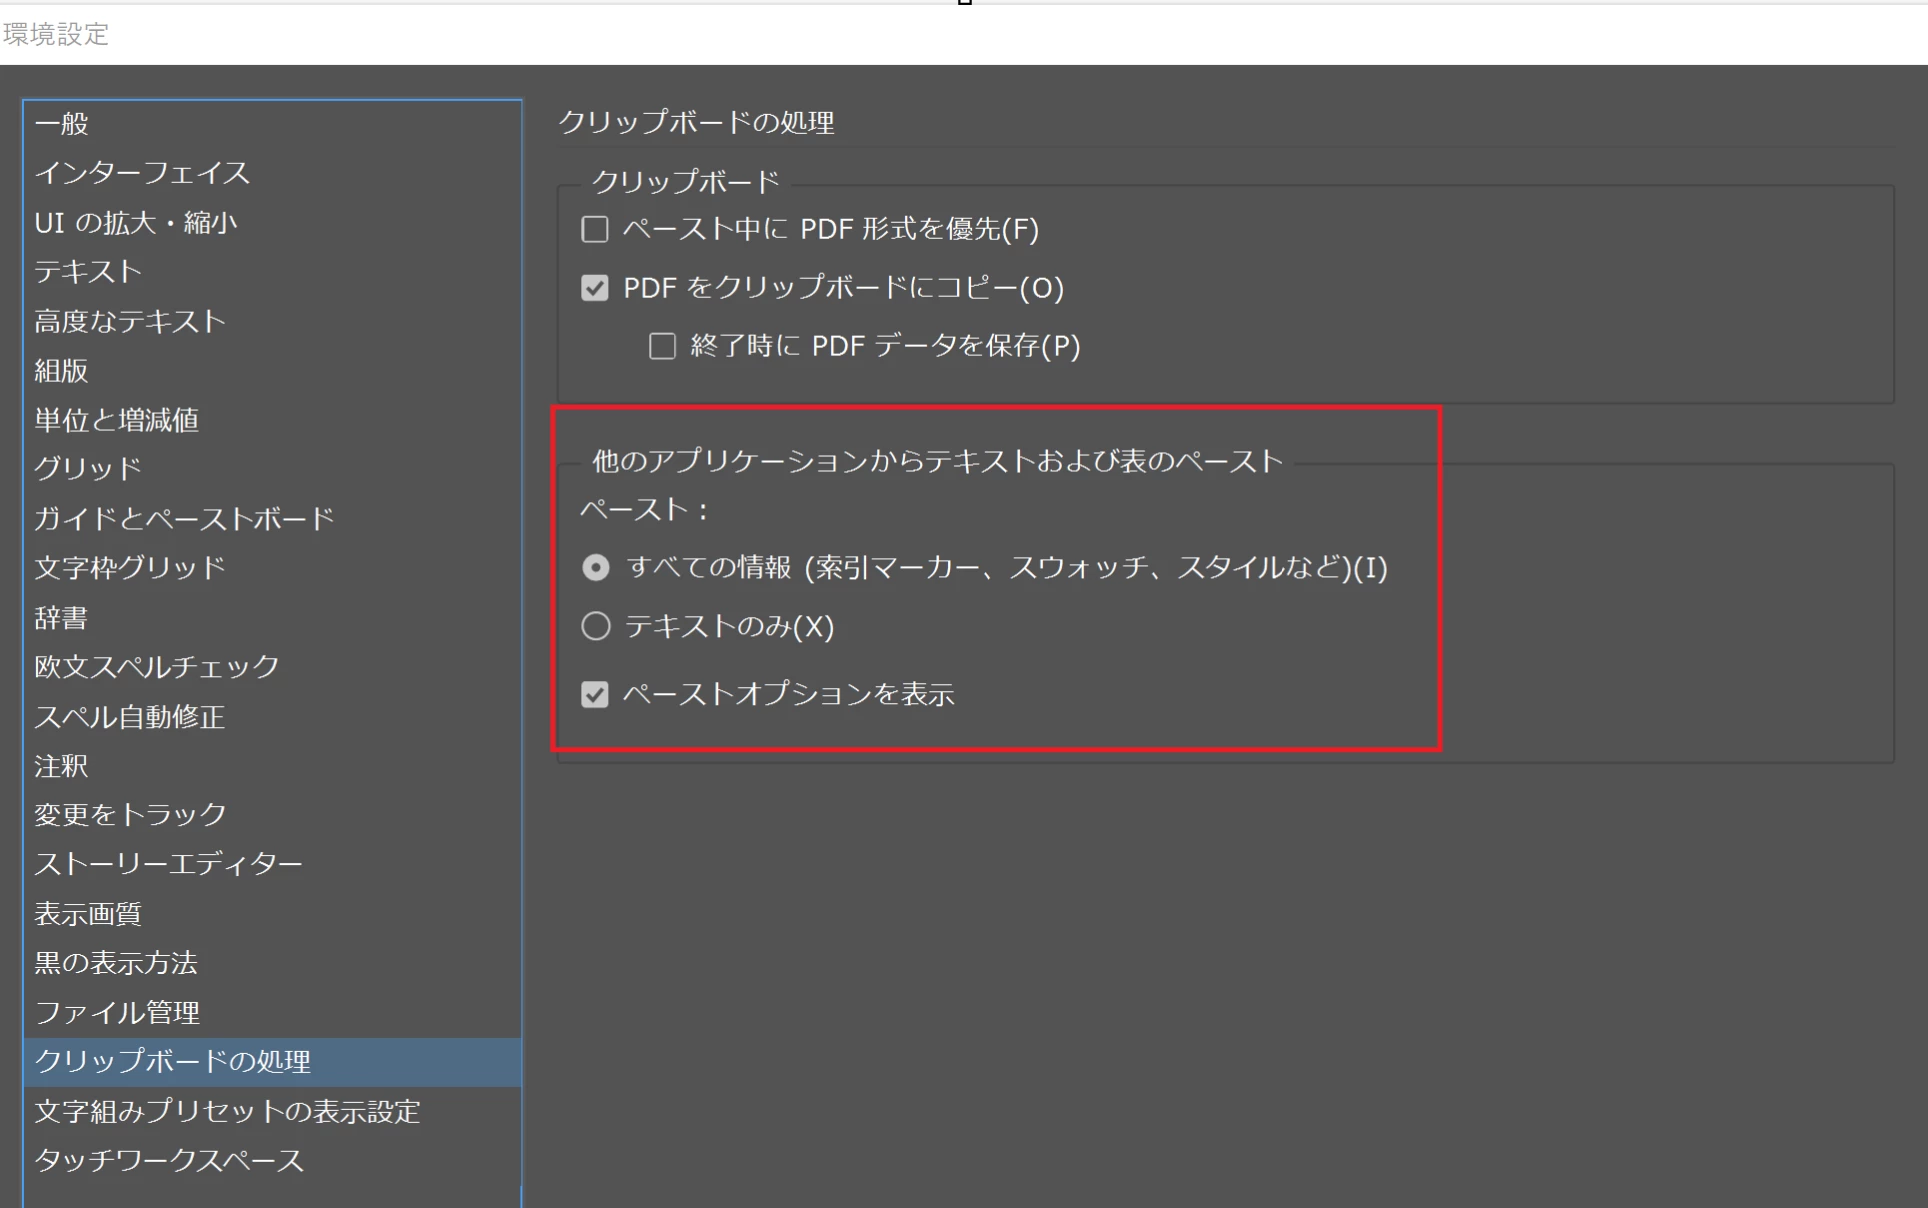Enable '終了時に PDF データを保存' checkbox

662,347
